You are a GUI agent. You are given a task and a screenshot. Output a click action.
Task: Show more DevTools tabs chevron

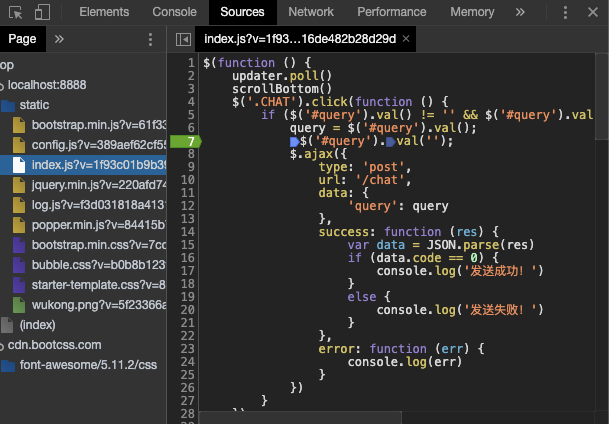point(520,12)
